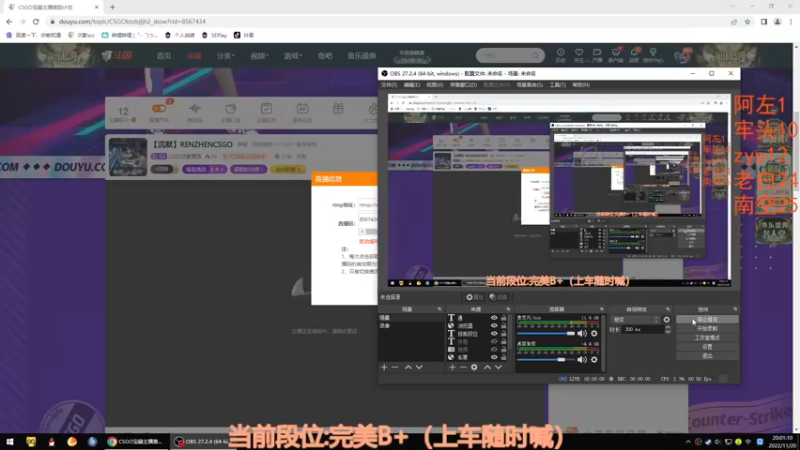800x450 pixels.
Task: Remove the selected scene with the scenes minus icon
Action: pos(395,367)
